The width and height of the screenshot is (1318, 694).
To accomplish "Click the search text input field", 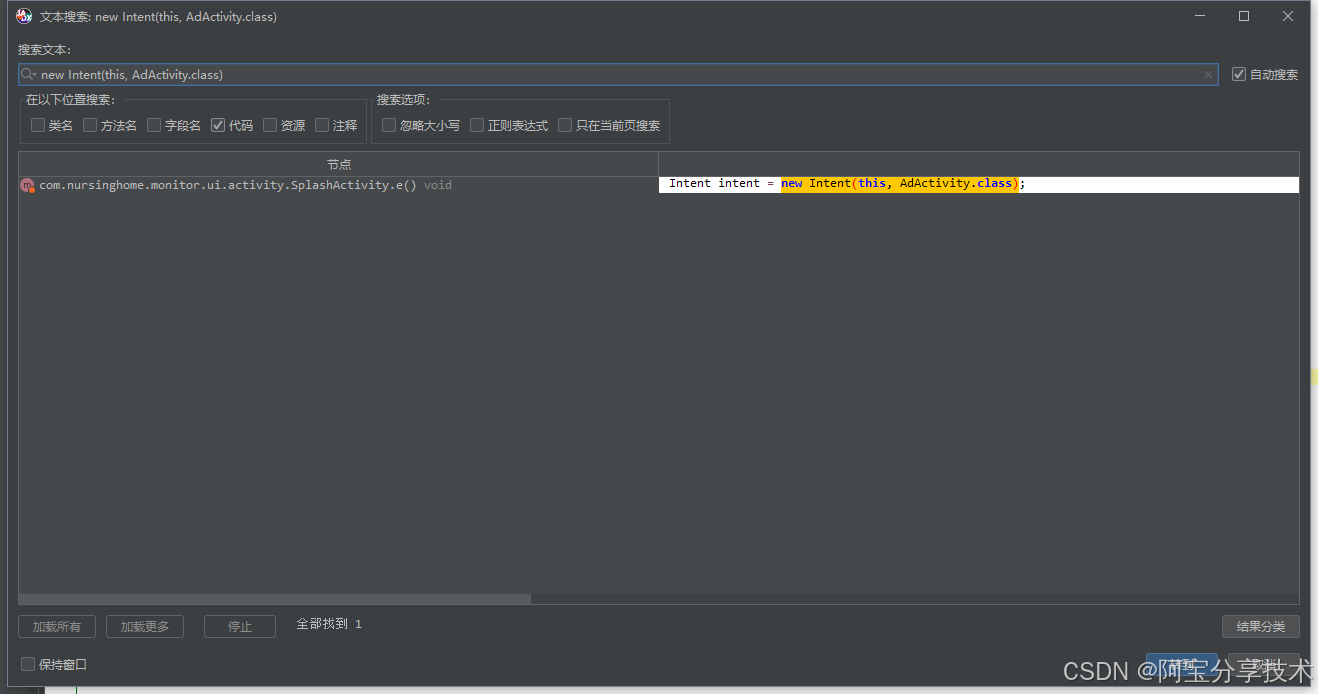I will [618, 75].
